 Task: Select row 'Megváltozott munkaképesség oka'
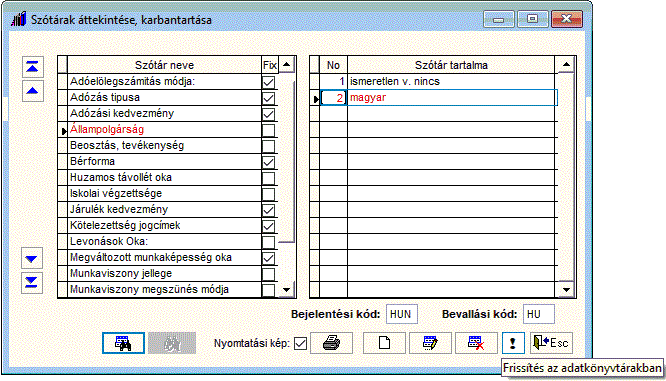click(x=164, y=257)
